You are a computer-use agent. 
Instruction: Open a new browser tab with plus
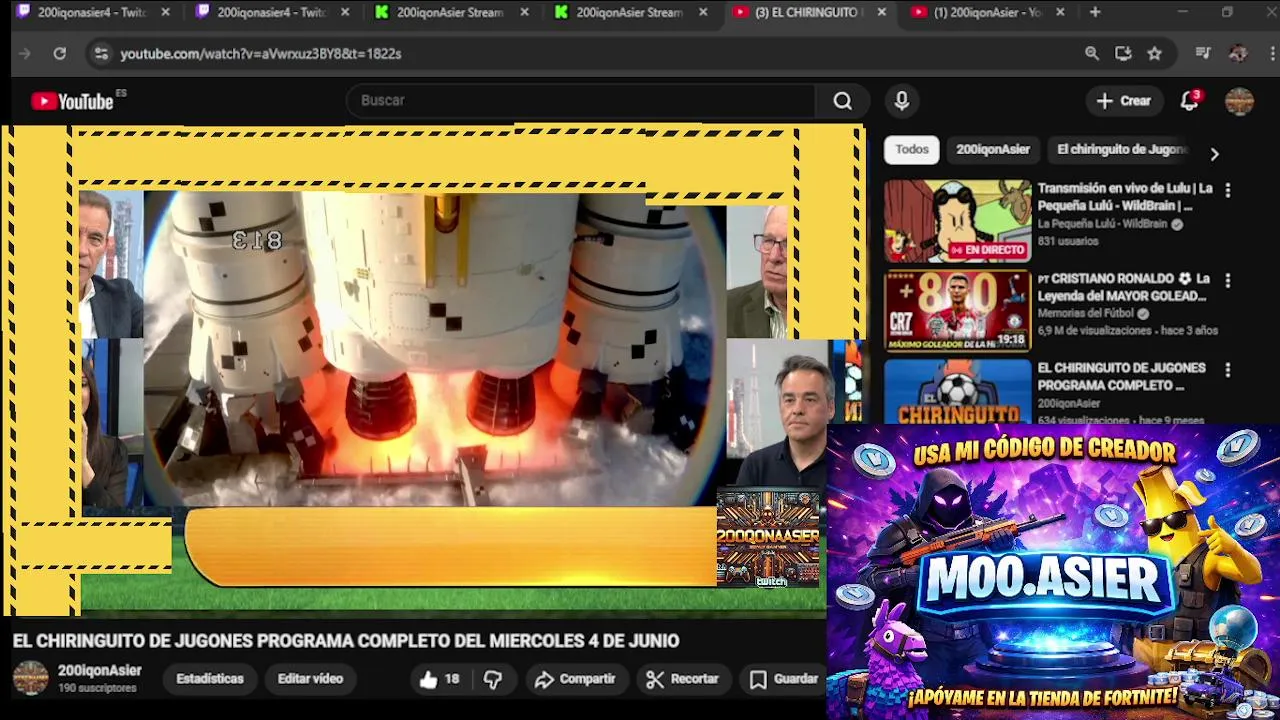[1095, 12]
